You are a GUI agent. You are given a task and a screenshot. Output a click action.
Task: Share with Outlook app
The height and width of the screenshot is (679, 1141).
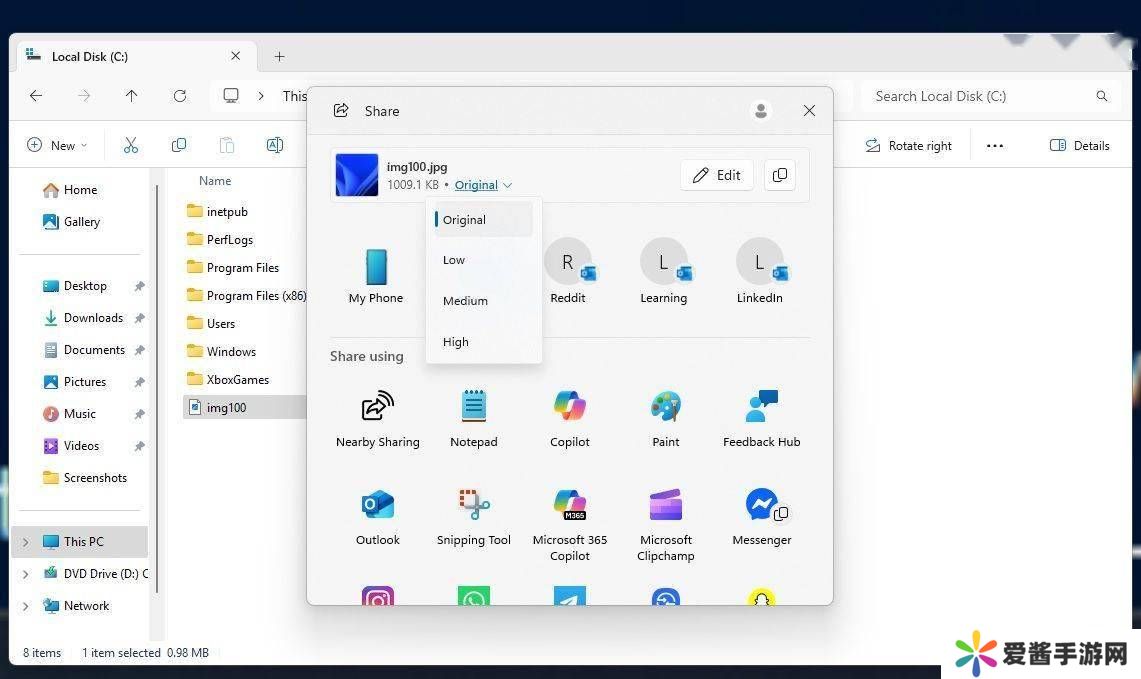click(x=377, y=516)
